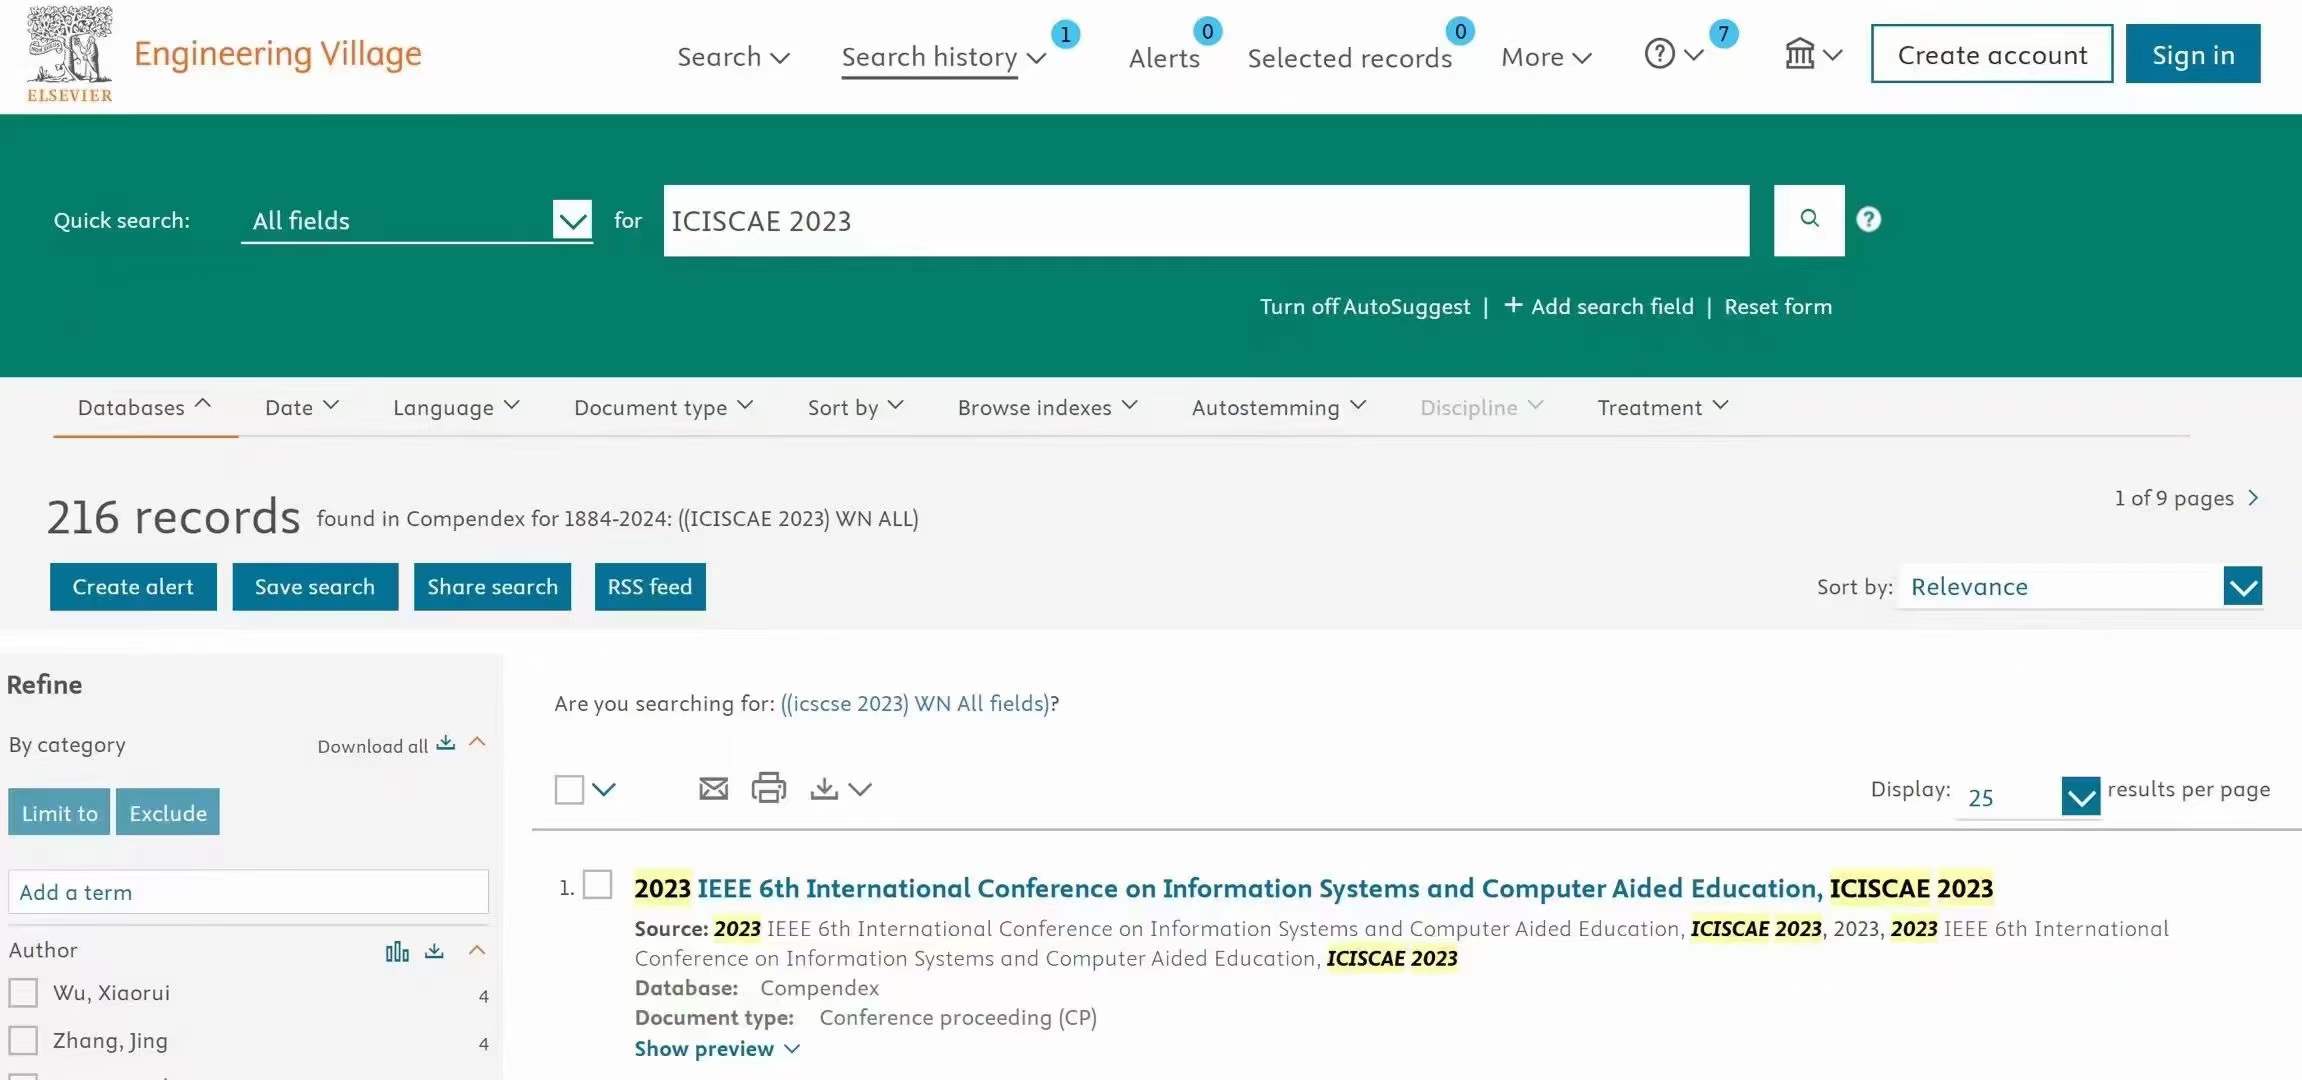This screenshot has height=1080, width=2302.
Task: Click Share search button
Action: click(492, 587)
